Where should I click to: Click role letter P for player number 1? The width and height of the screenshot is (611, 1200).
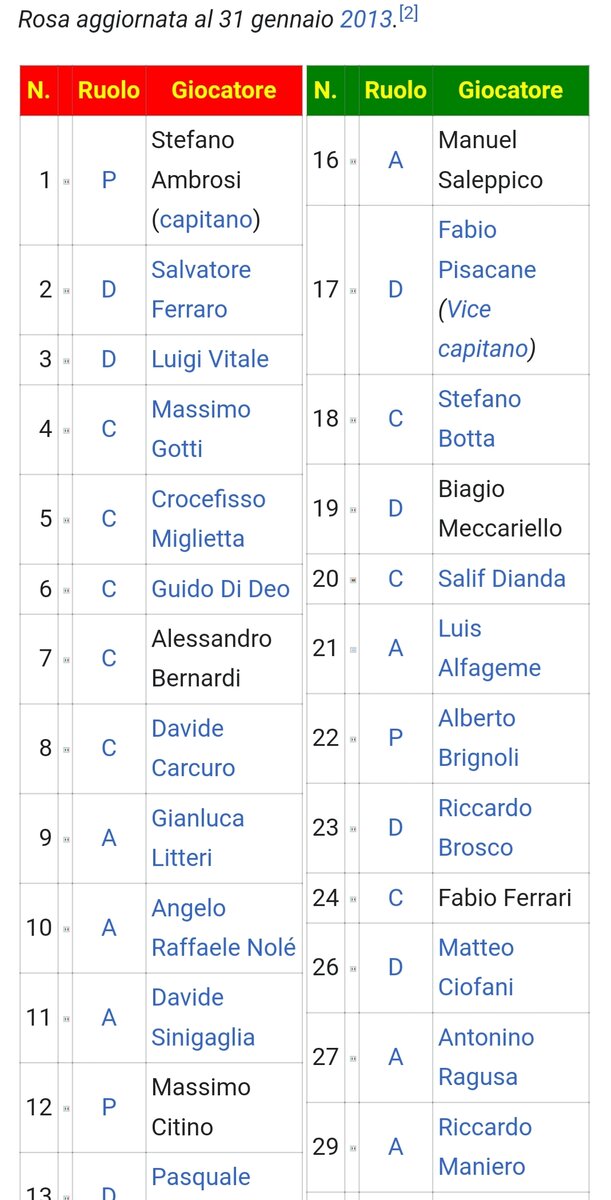(109, 180)
